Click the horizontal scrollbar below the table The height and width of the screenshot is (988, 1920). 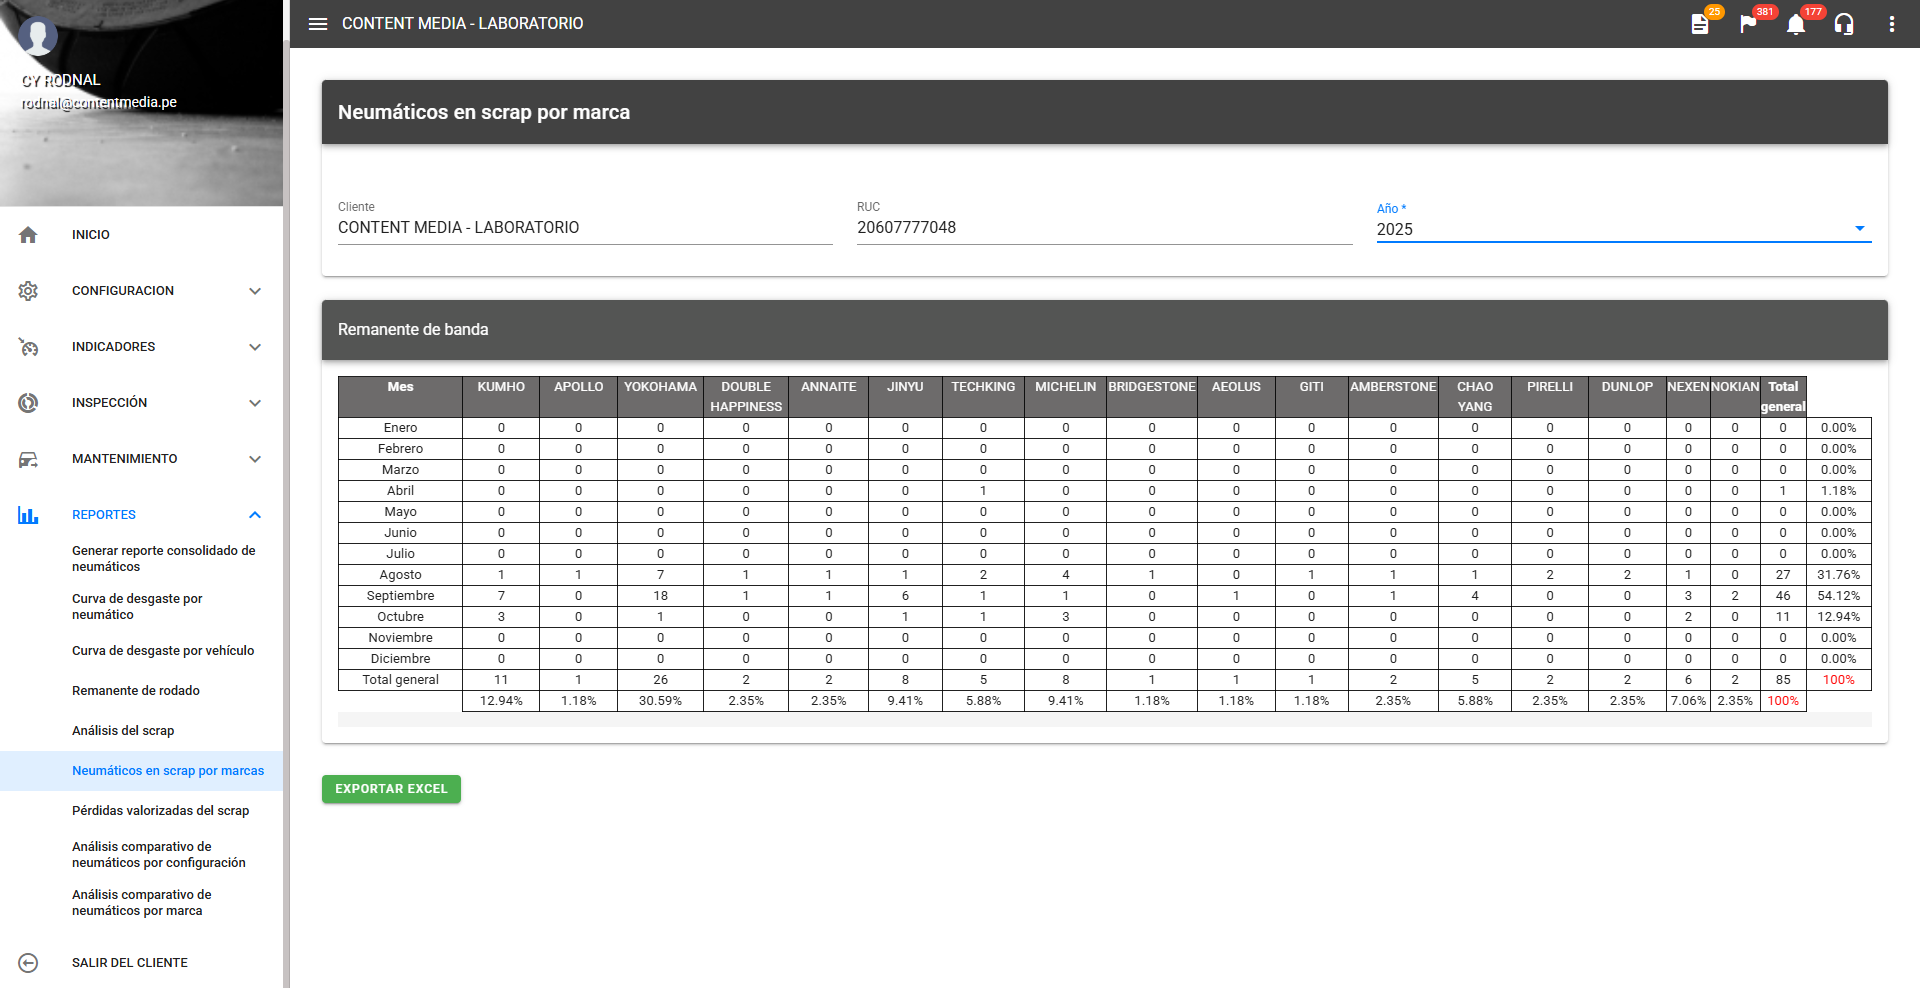(x=1104, y=719)
